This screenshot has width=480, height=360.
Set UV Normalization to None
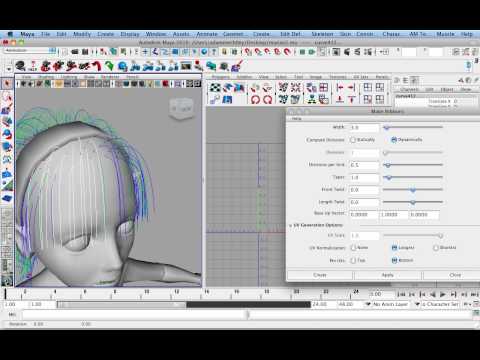coord(353,248)
